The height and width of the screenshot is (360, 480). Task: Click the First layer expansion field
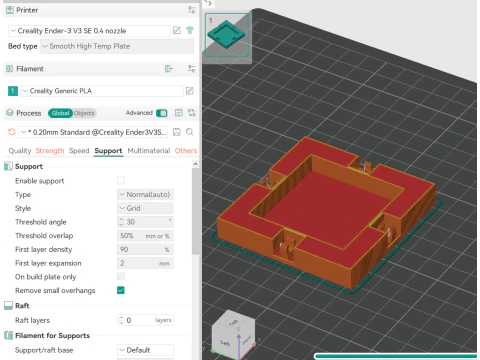pyautogui.click(x=145, y=263)
